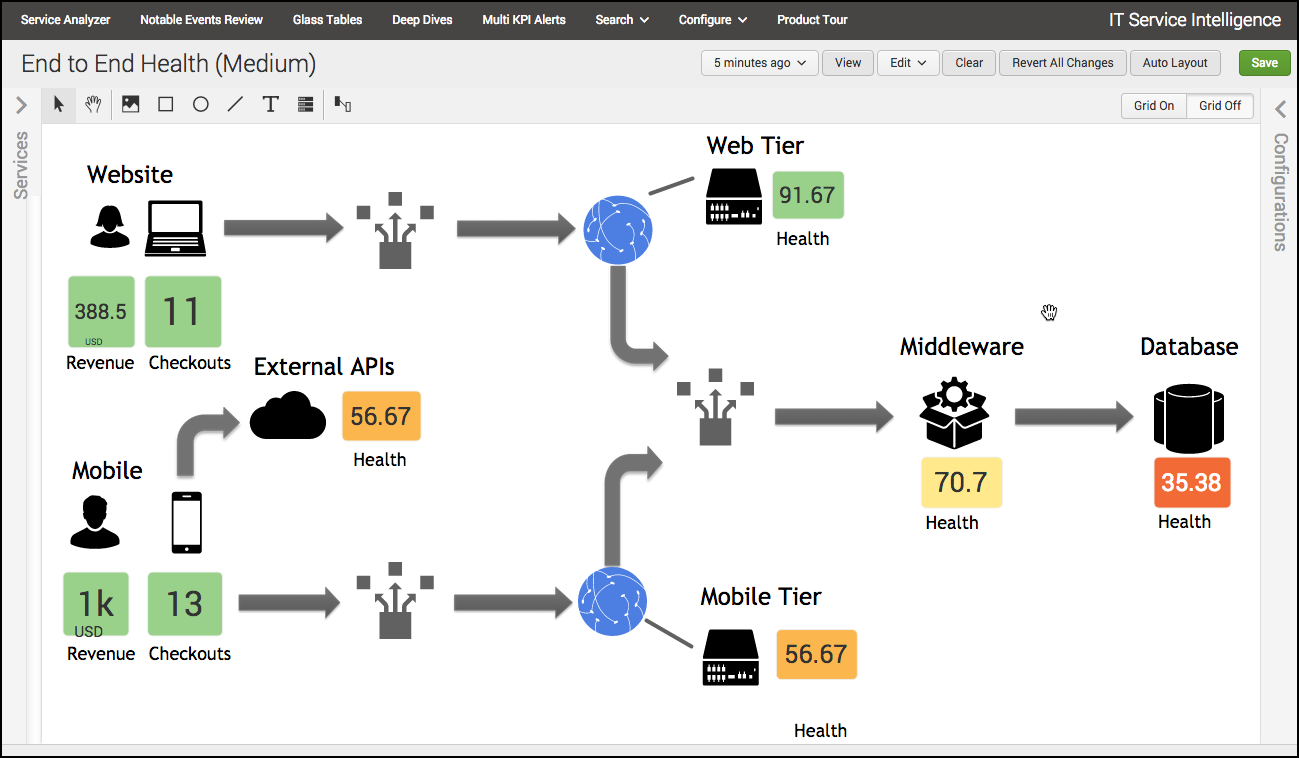Select the text tool
Screen dimensions: 1299x758
pos(269,104)
